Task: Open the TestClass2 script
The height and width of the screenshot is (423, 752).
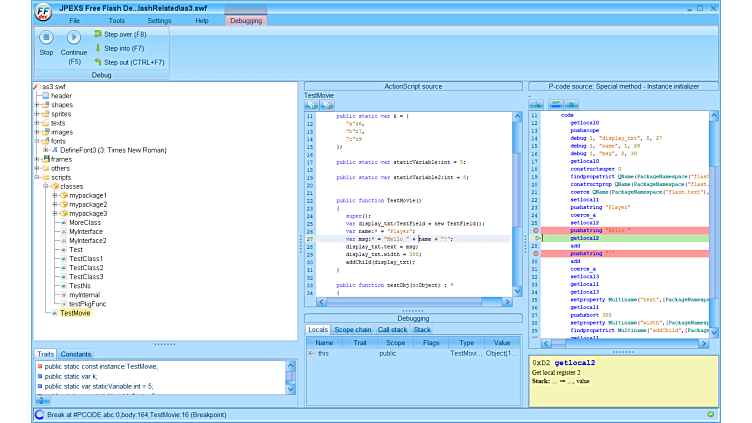Action: (86, 268)
